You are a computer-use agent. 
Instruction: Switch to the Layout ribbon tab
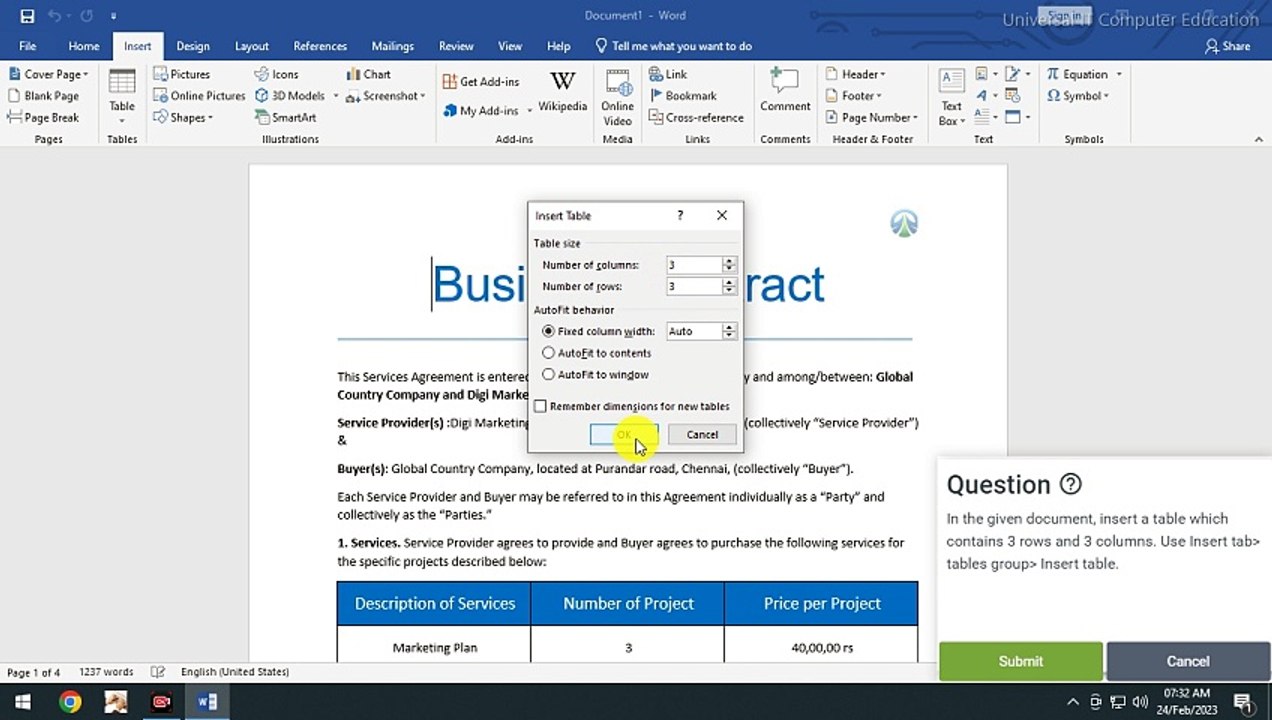pyautogui.click(x=251, y=46)
